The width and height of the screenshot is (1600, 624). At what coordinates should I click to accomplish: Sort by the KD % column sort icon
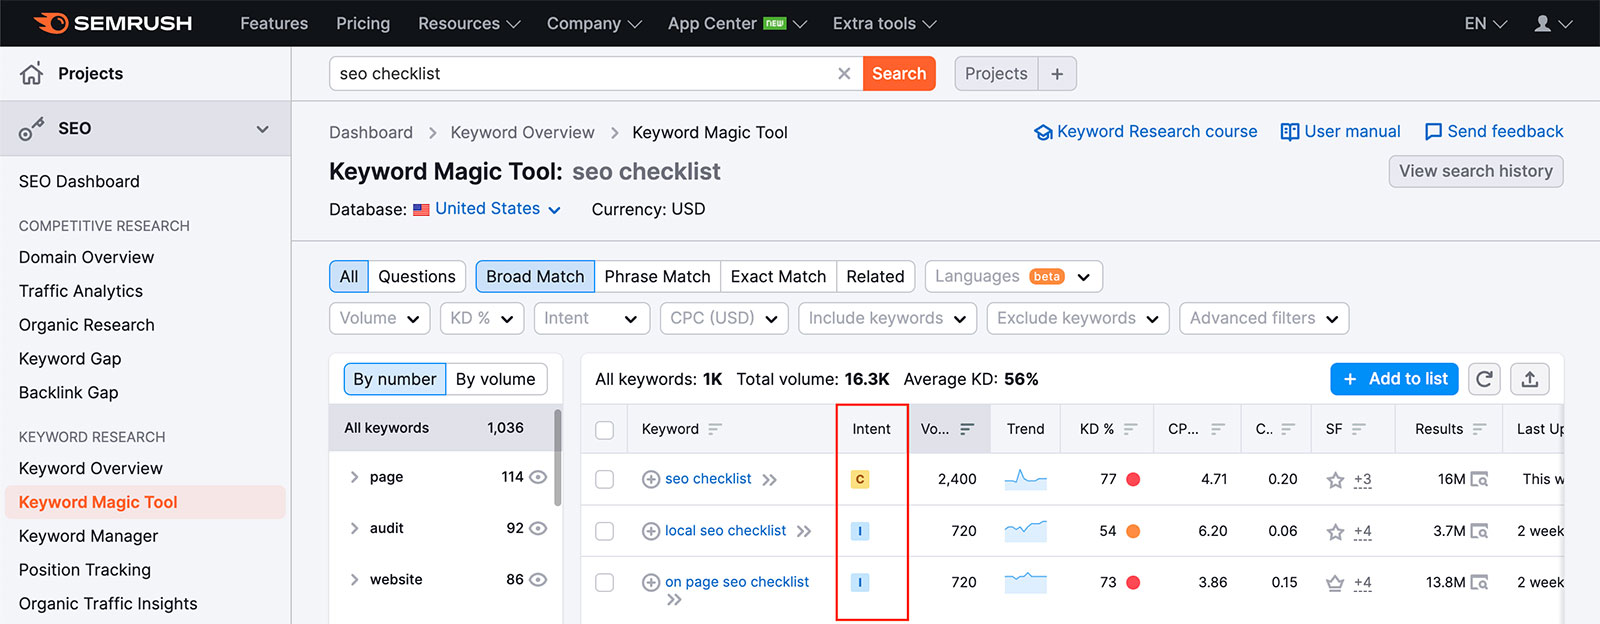coord(1131,429)
